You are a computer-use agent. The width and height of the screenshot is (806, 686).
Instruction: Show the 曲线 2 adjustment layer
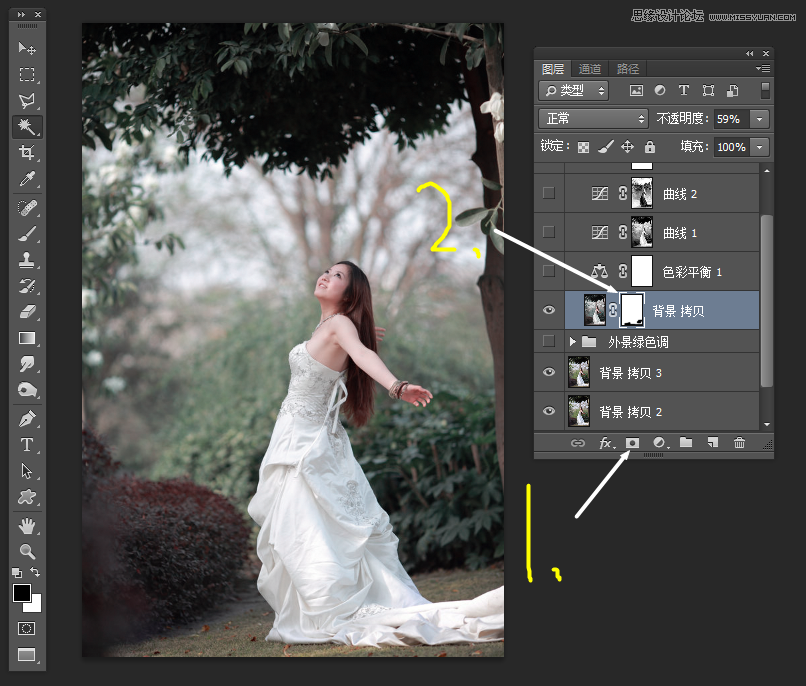point(548,192)
